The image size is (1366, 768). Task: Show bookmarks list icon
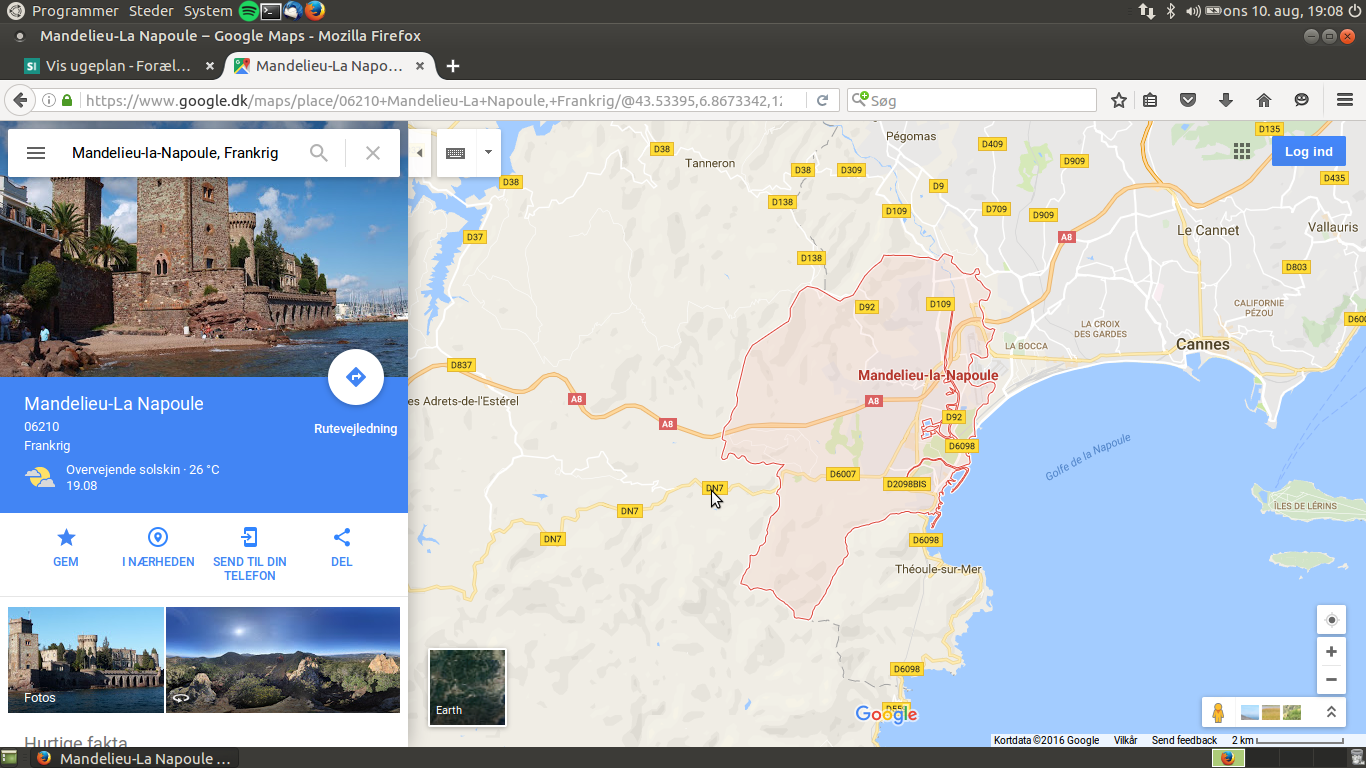point(1151,100)
